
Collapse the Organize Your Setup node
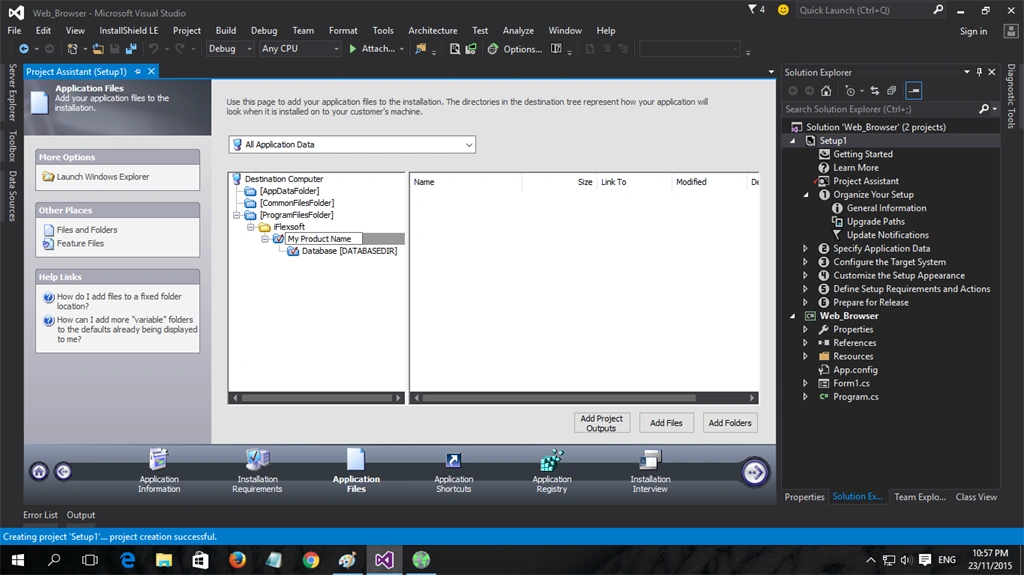pyautogui.click(x=806, y=195)
